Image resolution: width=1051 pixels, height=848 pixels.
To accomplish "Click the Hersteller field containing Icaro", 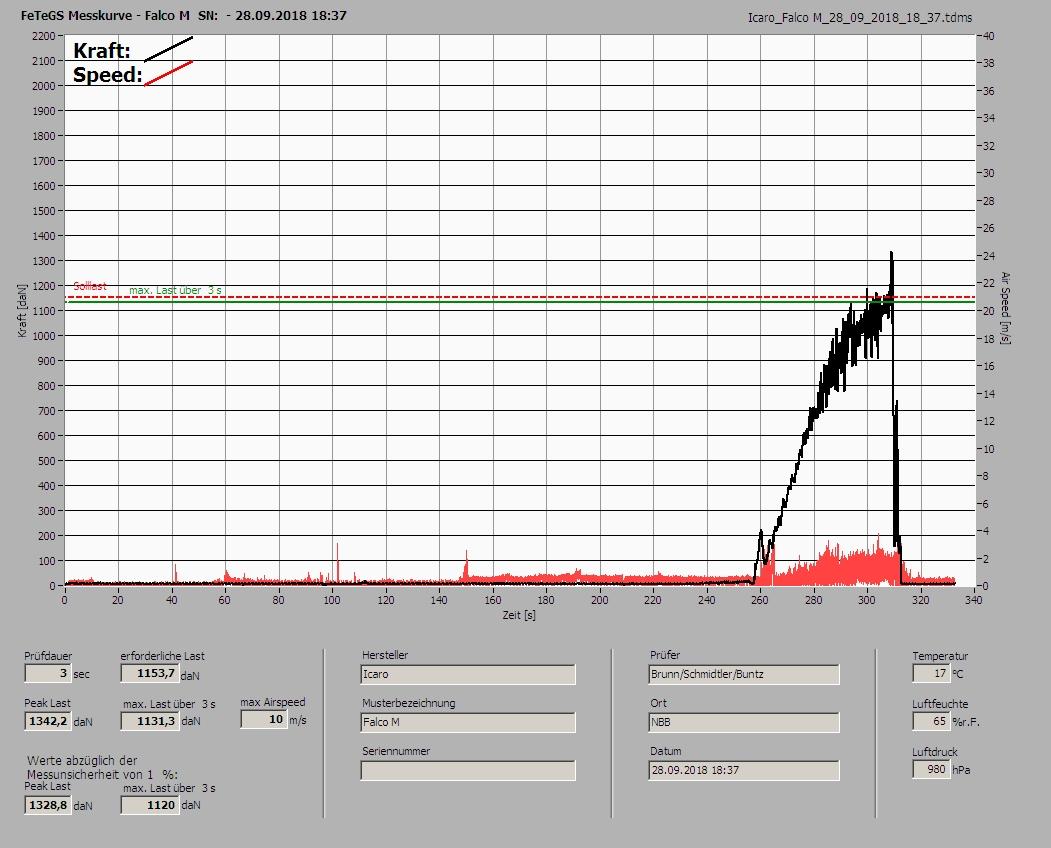I will pyautogui.click(x=468, y=674).
